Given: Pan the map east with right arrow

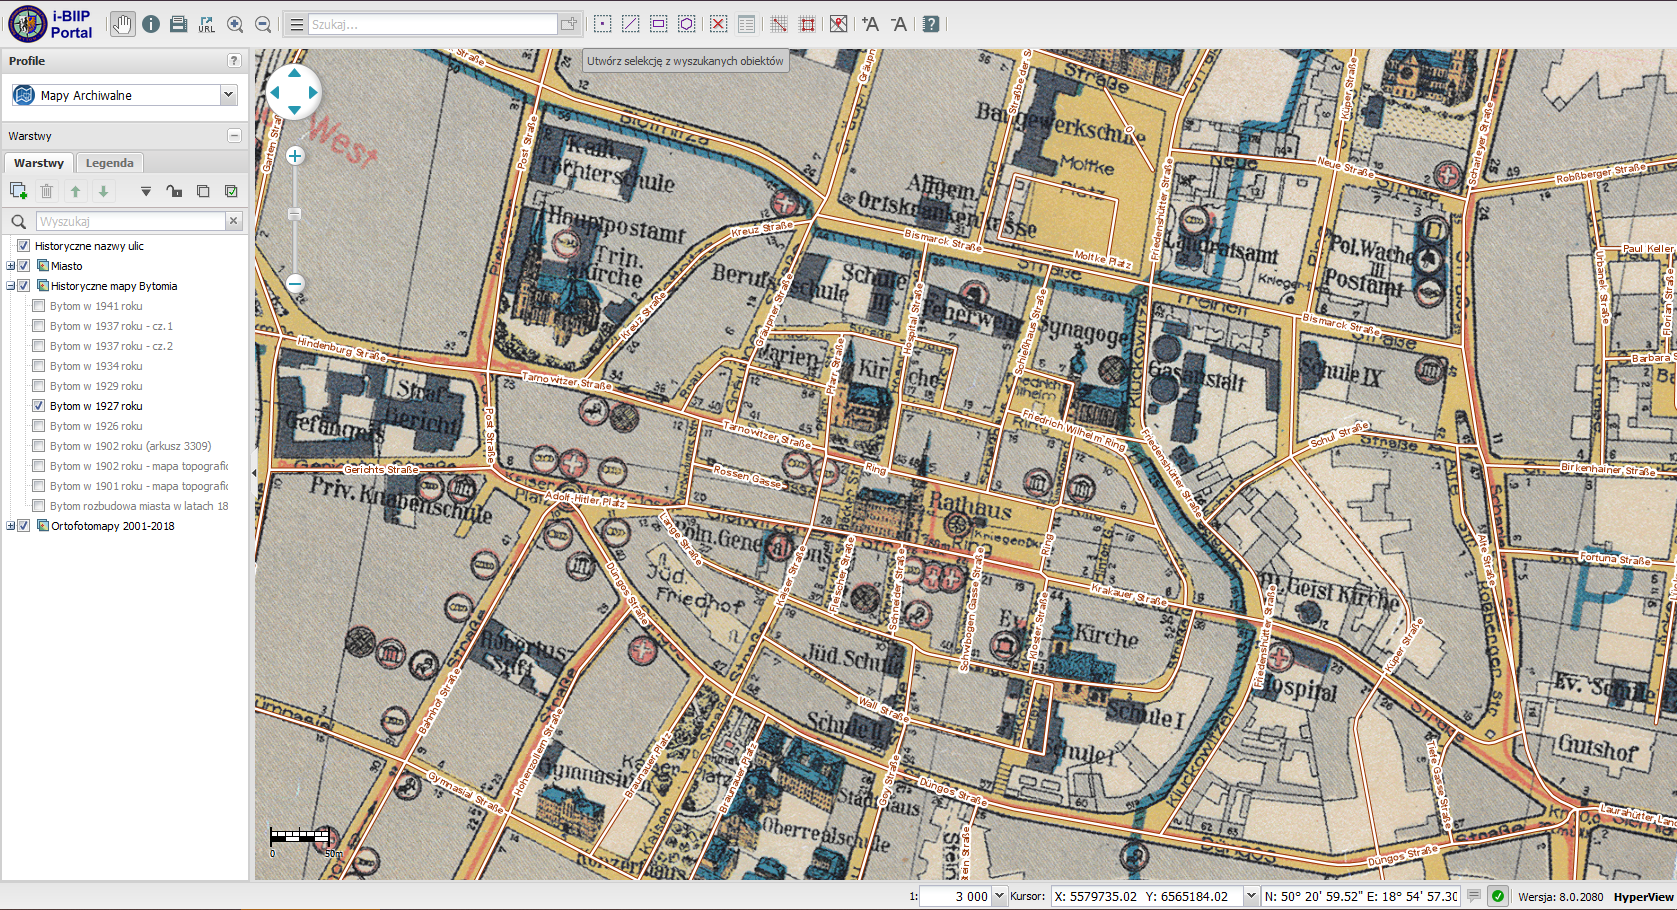Looking at the screenshot, I should [x=313, y=92].
